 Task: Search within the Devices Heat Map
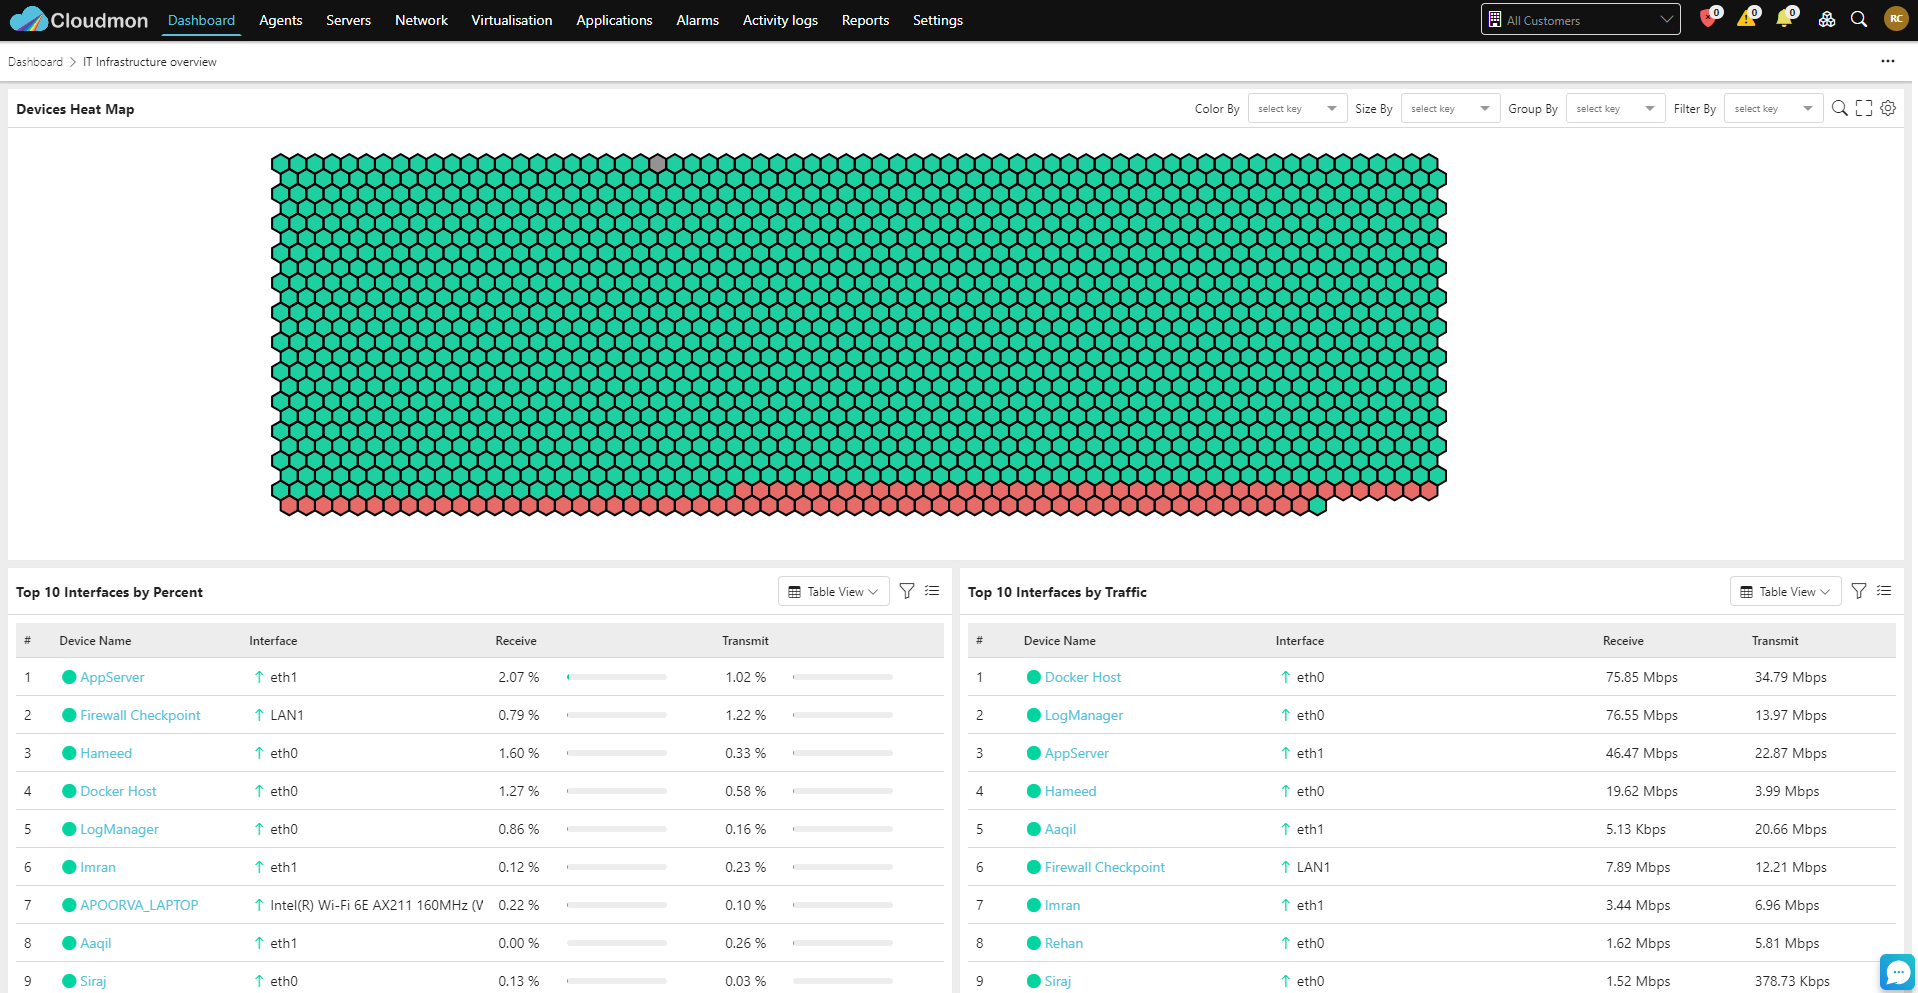pos(1839,108)
